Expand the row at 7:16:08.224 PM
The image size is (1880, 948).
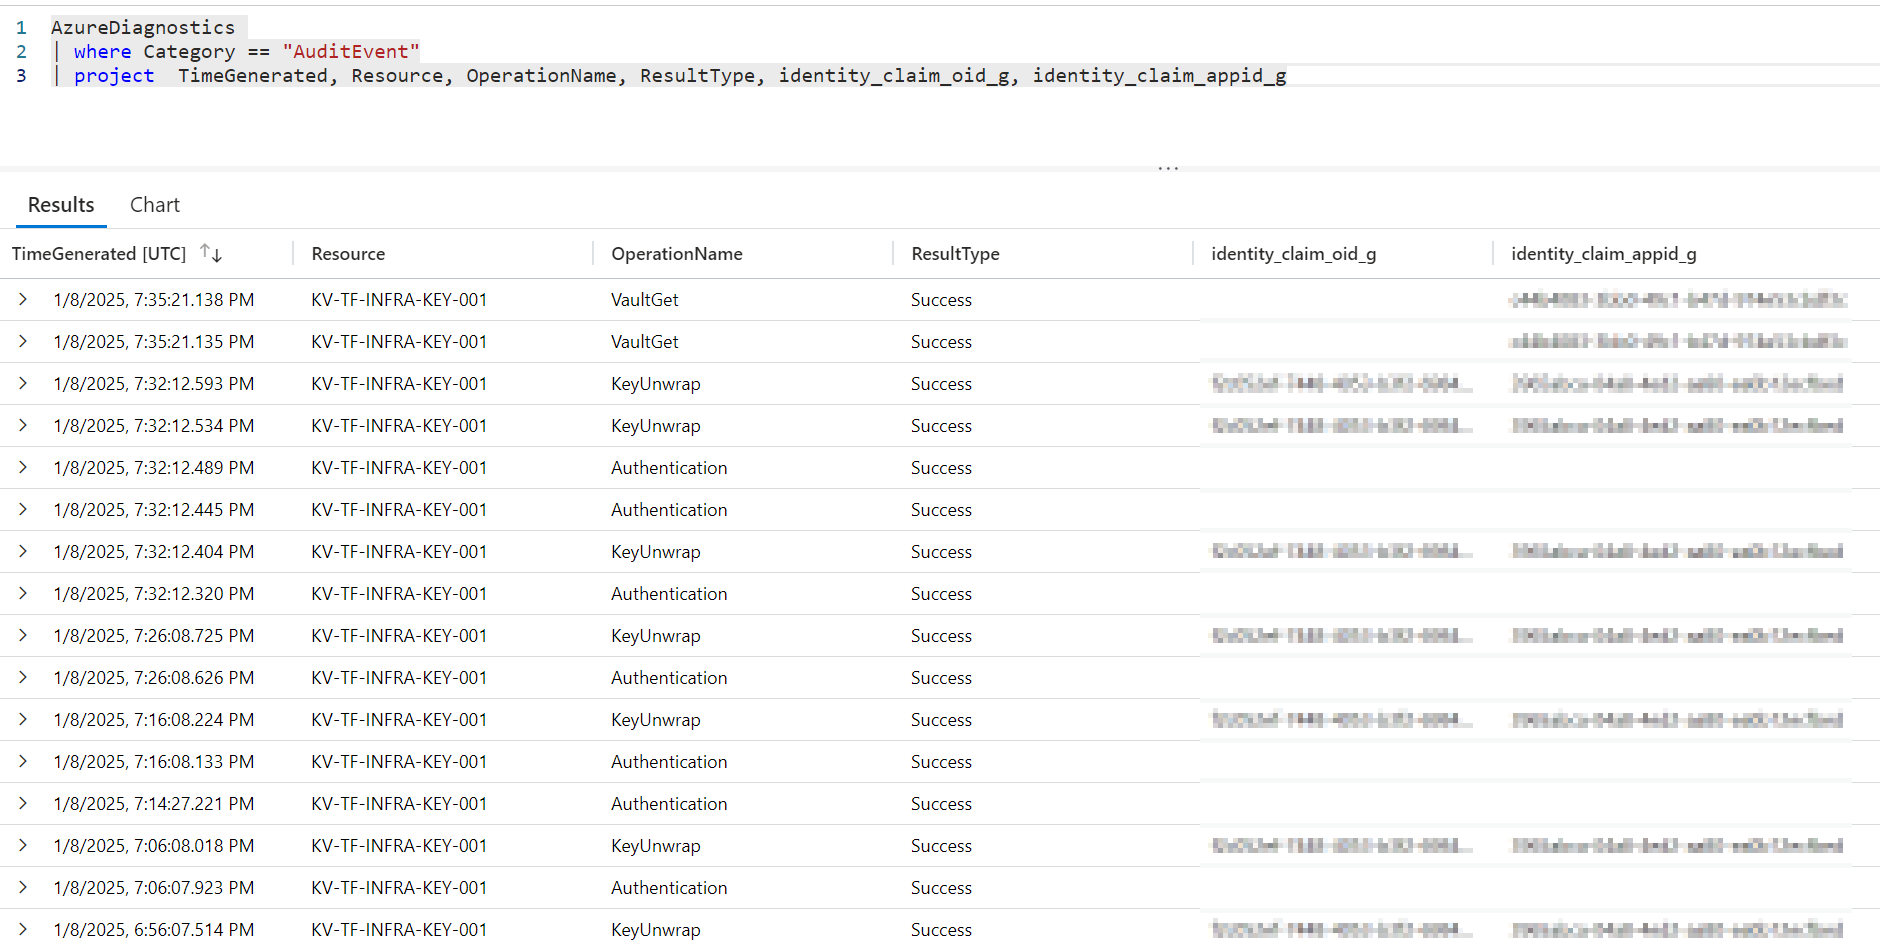[x=23, y=720]
